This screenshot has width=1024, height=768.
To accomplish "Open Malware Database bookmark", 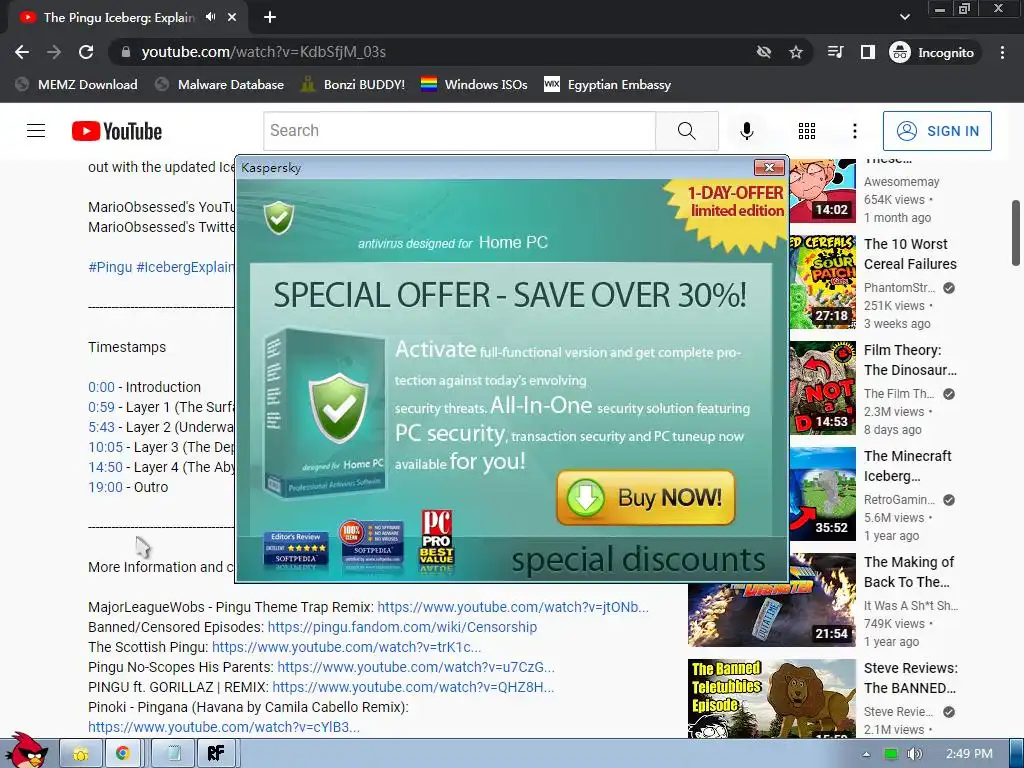I will tap(219, 84).
